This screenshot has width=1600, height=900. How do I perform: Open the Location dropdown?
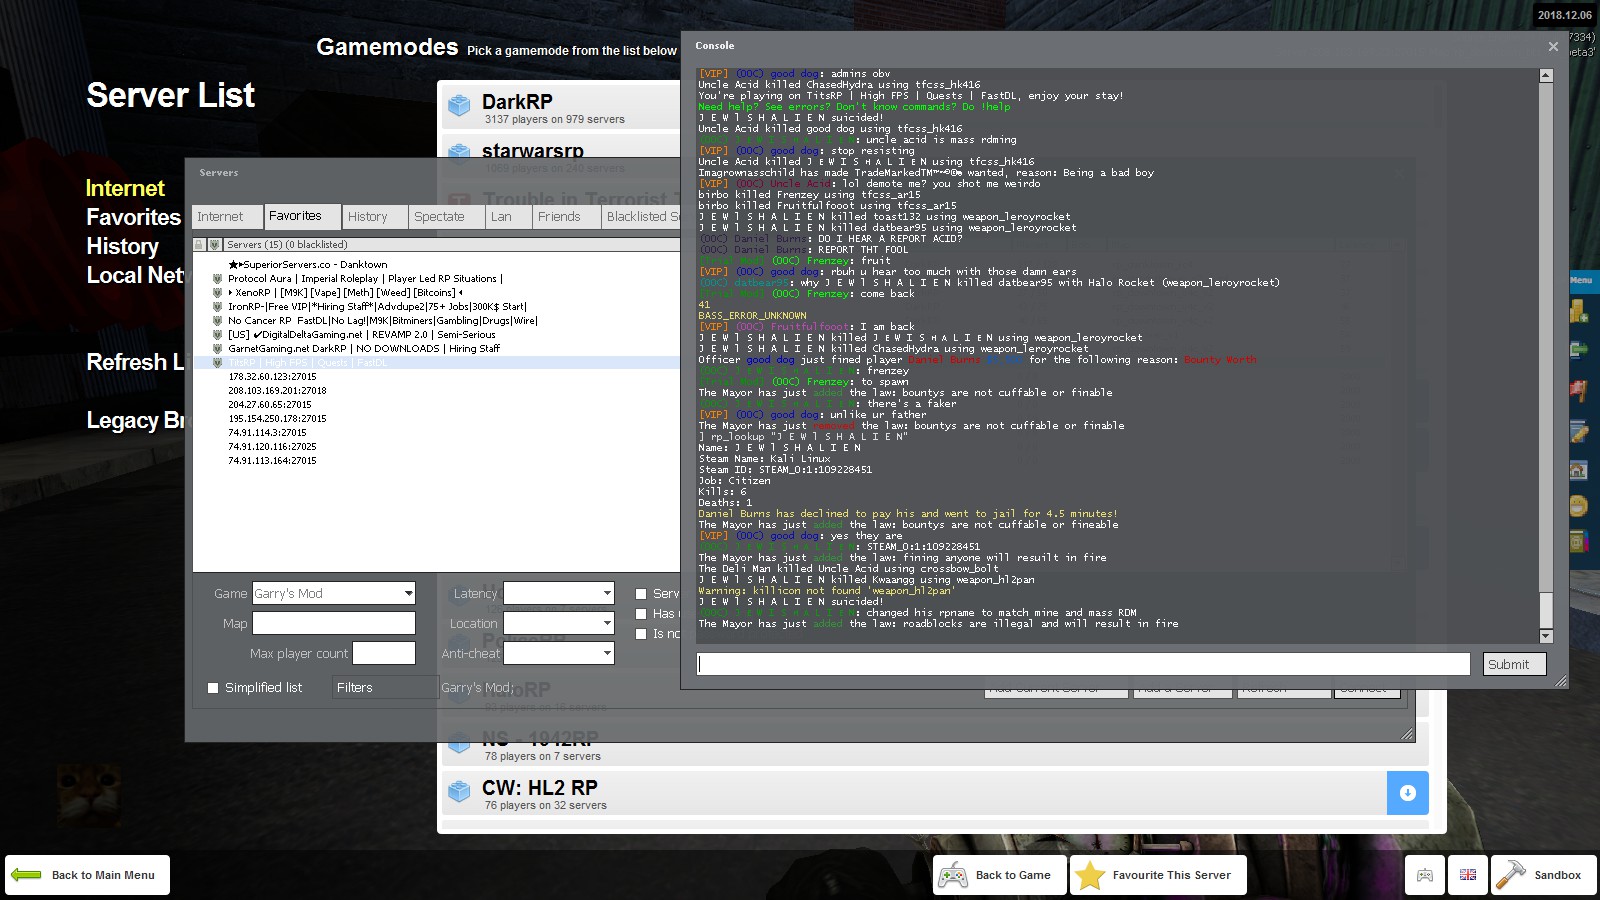point(559,623)
